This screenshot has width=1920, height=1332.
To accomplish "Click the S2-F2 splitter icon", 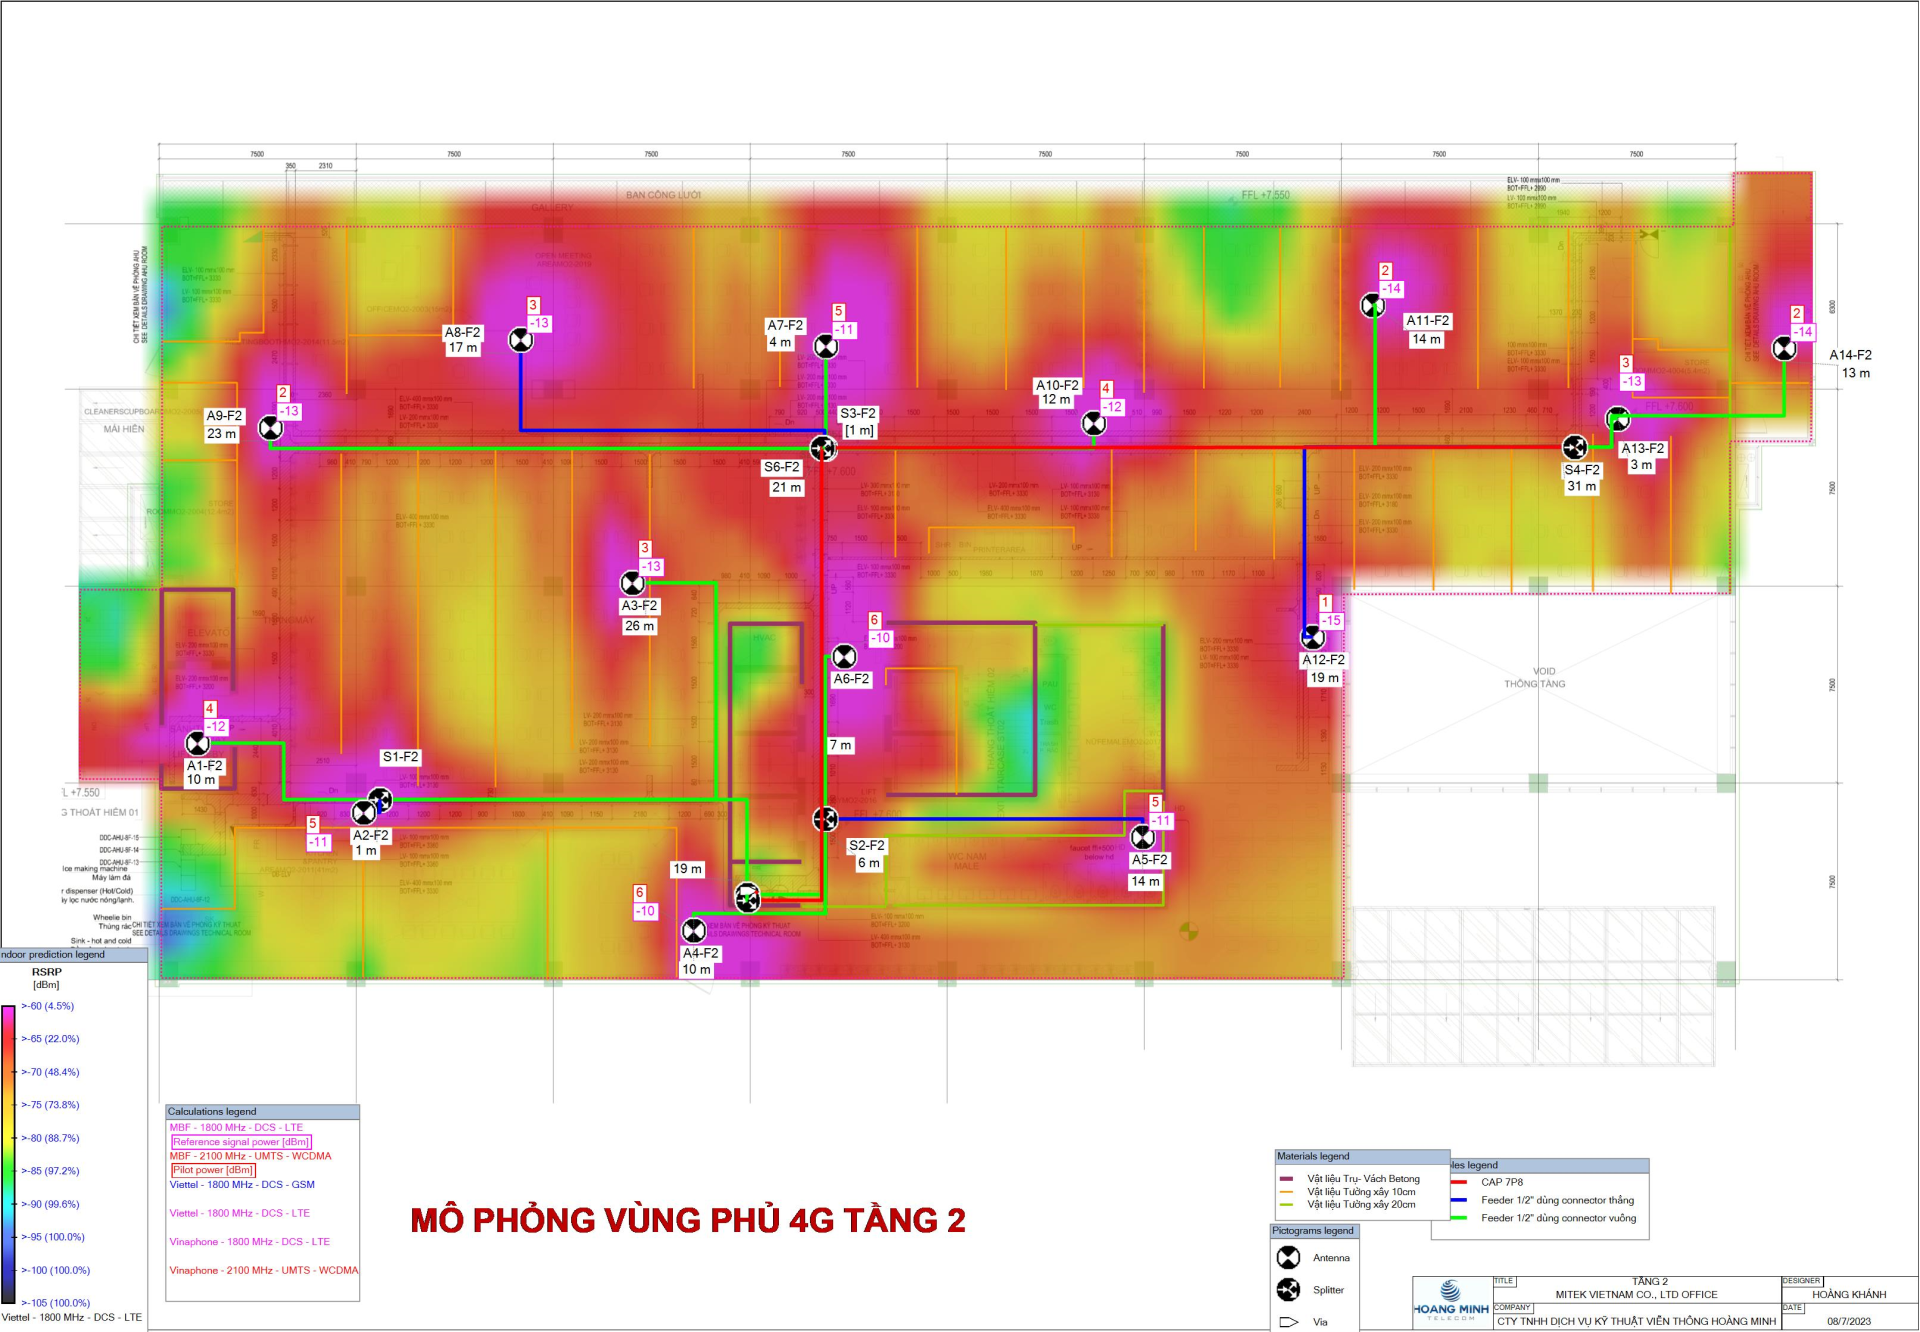I will (x=825, y=819).
